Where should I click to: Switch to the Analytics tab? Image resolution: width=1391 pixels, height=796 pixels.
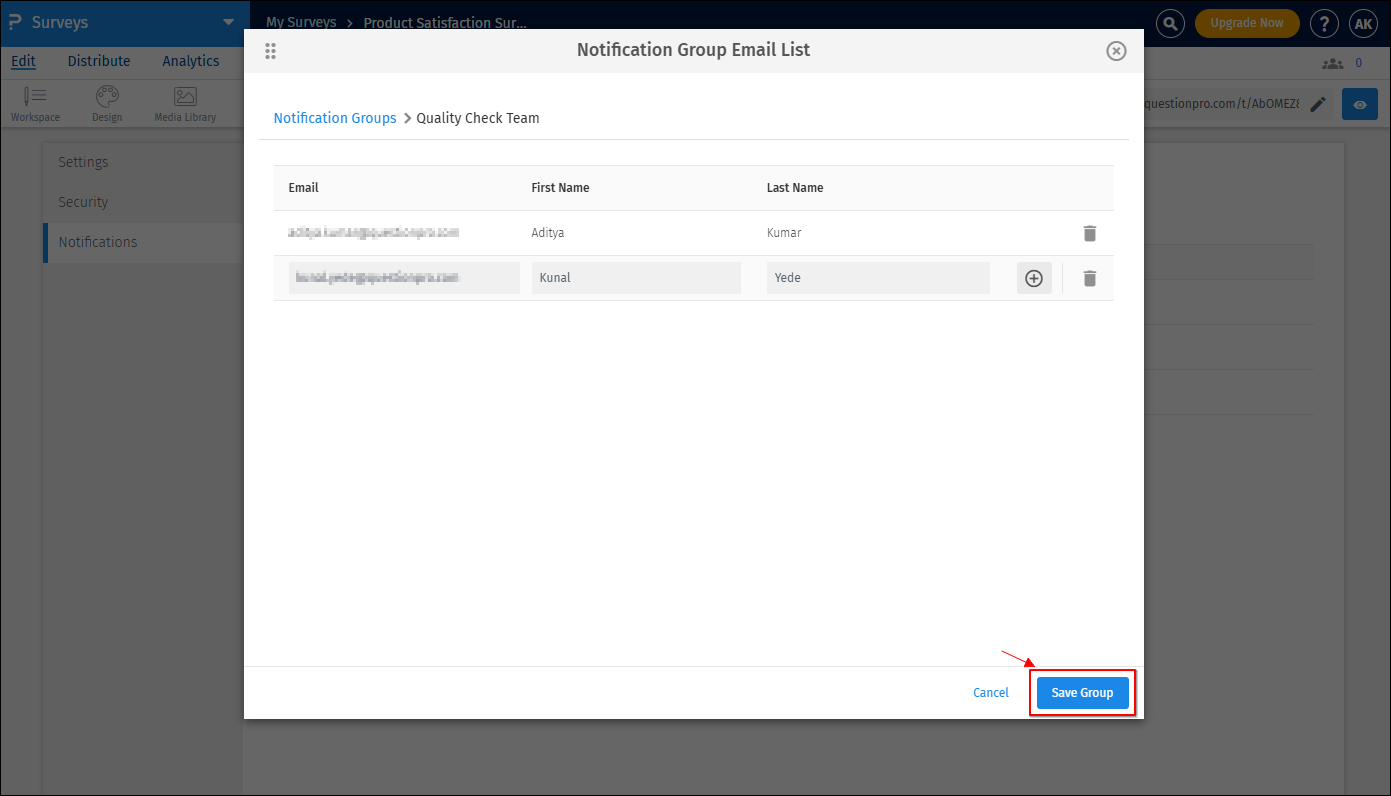click(x=191, y=61)
